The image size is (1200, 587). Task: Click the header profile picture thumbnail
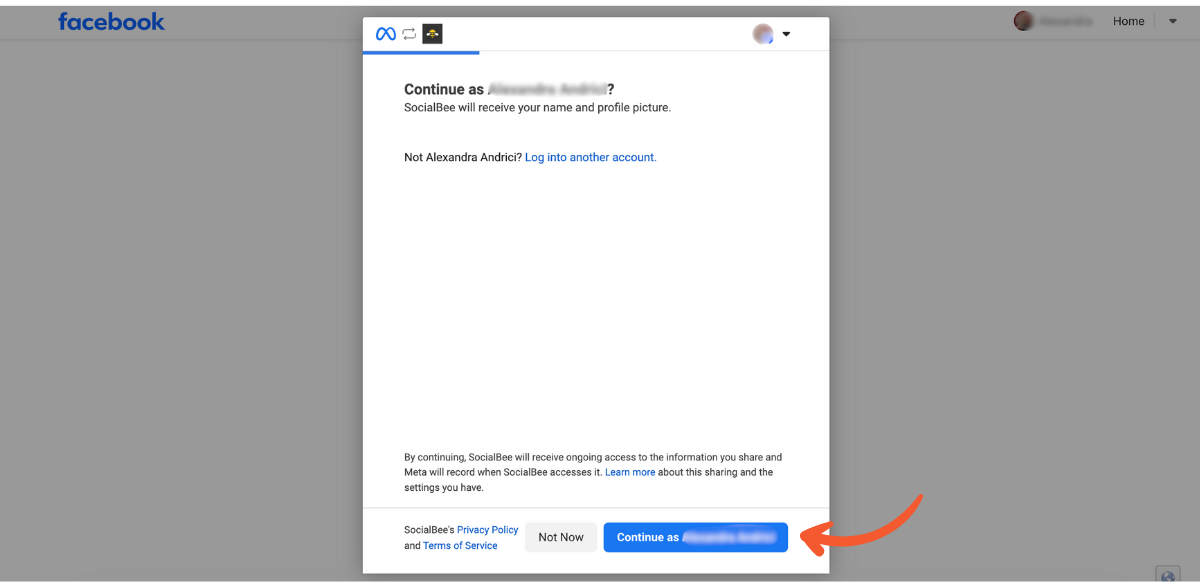[x=1023, y=21]
